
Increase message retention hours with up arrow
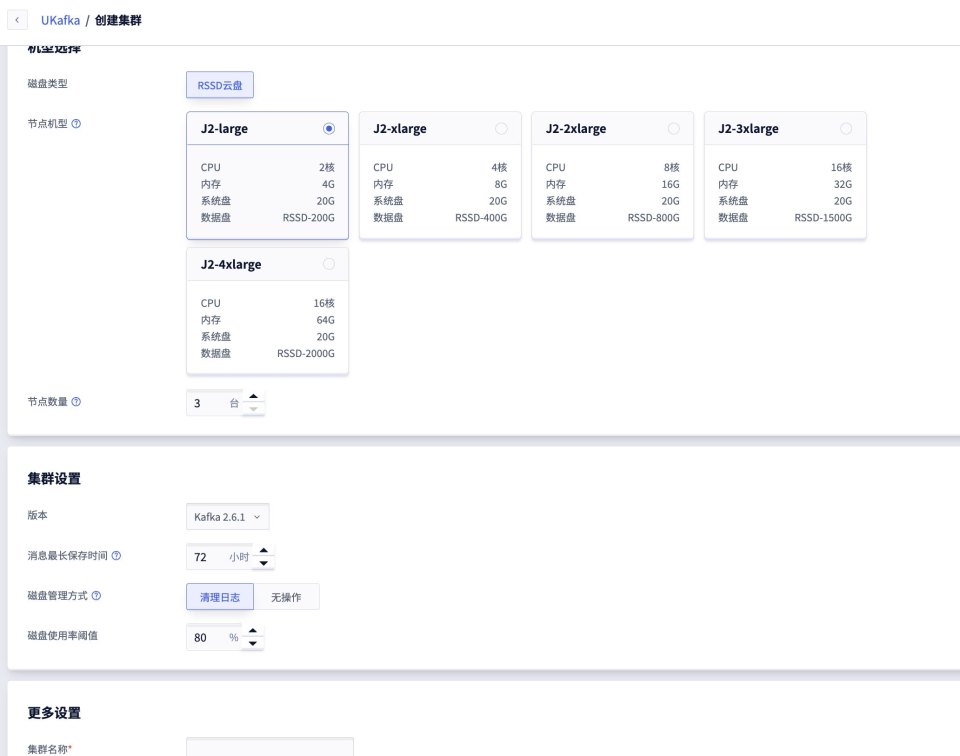[x=263, y=550]
